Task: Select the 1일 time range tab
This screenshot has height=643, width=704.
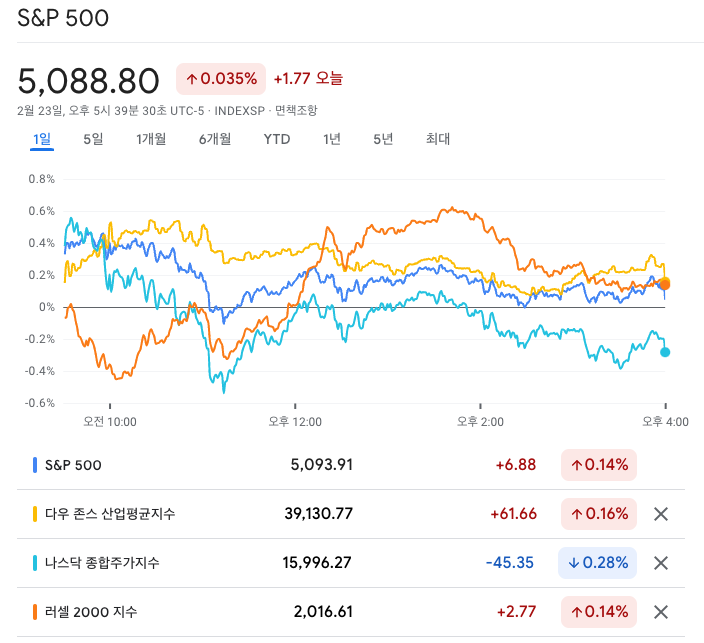Action: point(42,139)
